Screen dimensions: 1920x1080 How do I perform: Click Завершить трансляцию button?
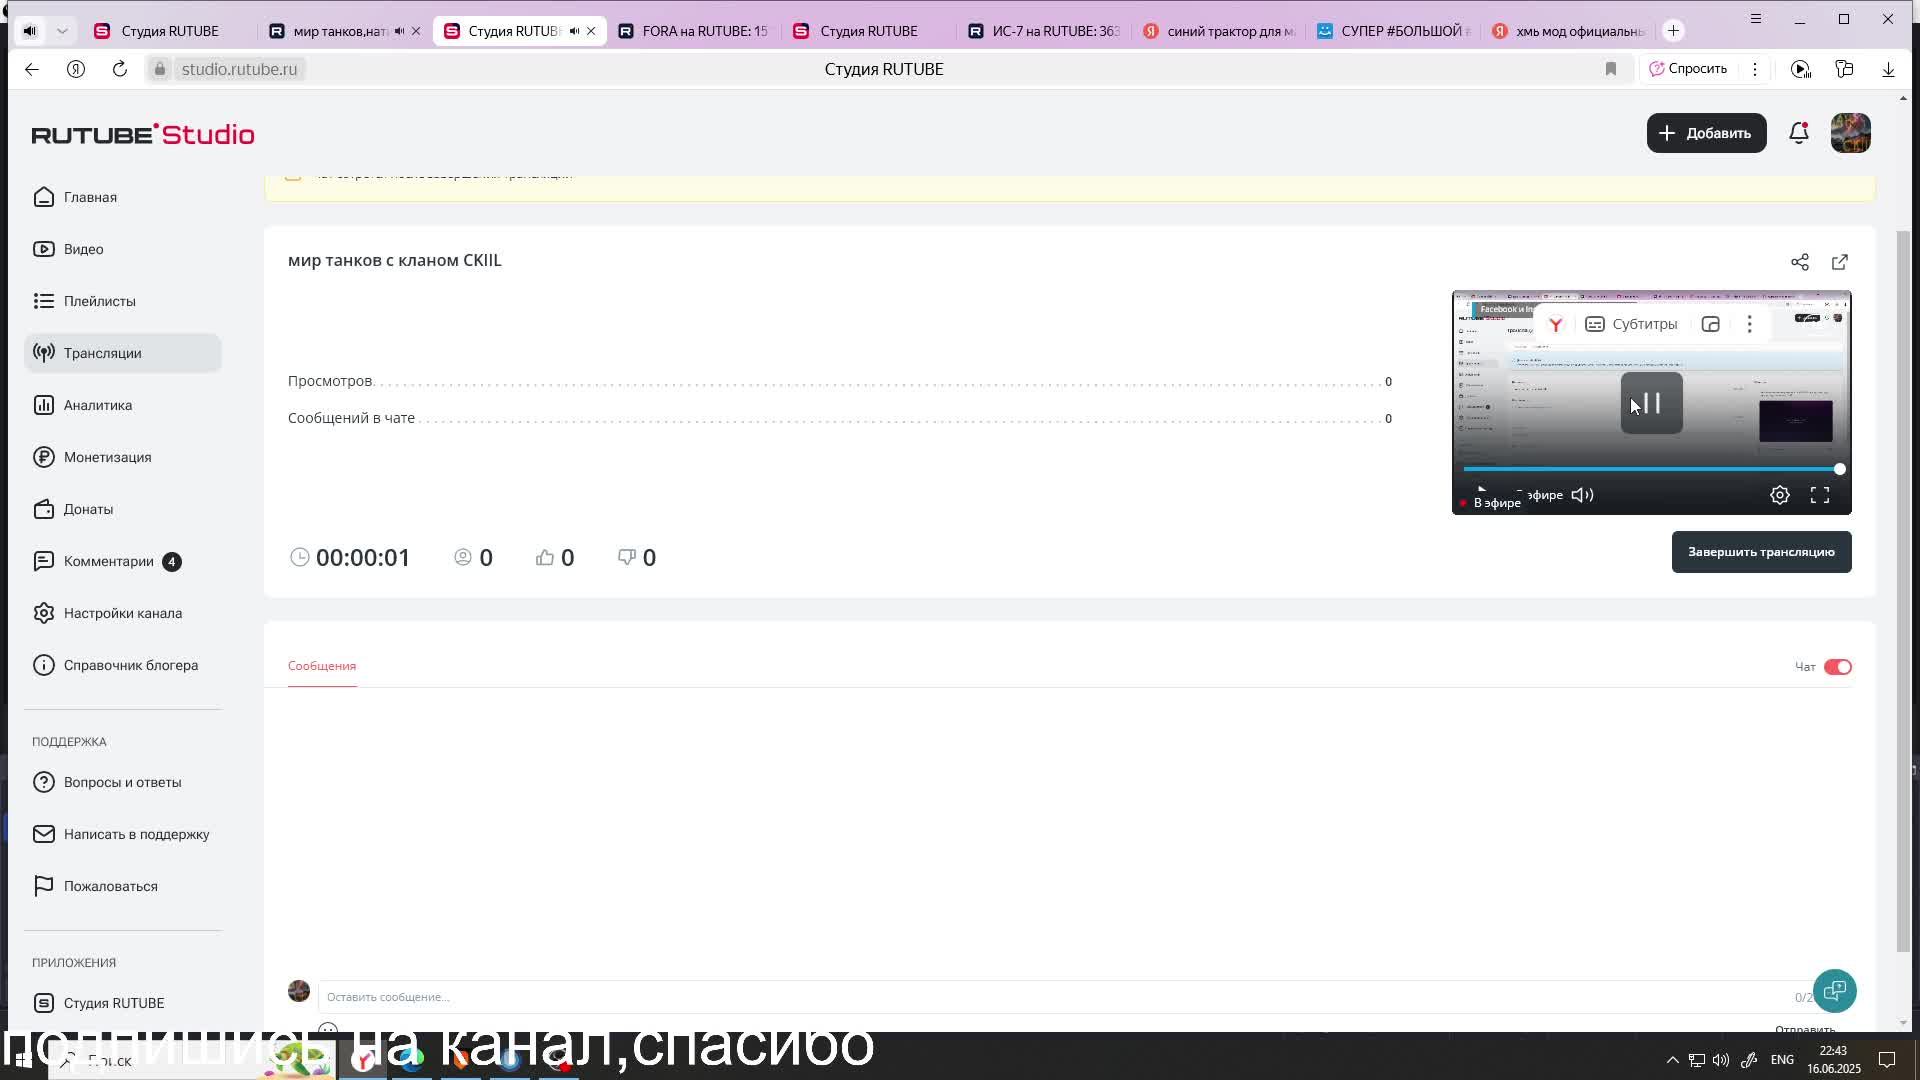click(x=1761, y=552)
